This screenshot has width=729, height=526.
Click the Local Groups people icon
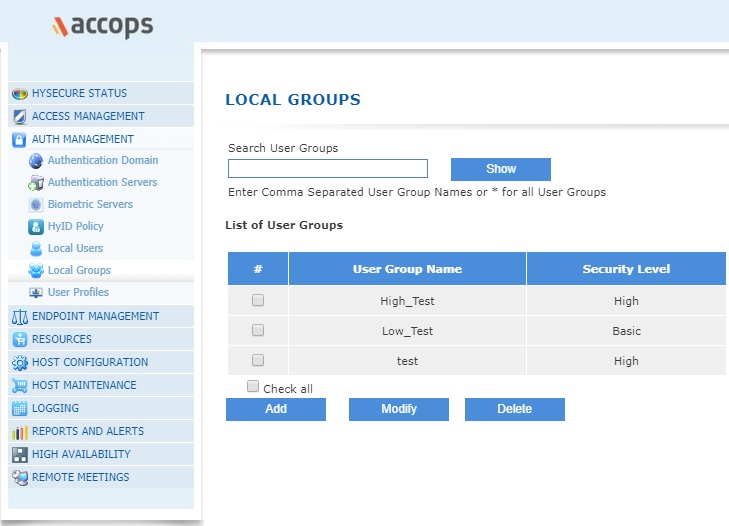coord(36,270)
